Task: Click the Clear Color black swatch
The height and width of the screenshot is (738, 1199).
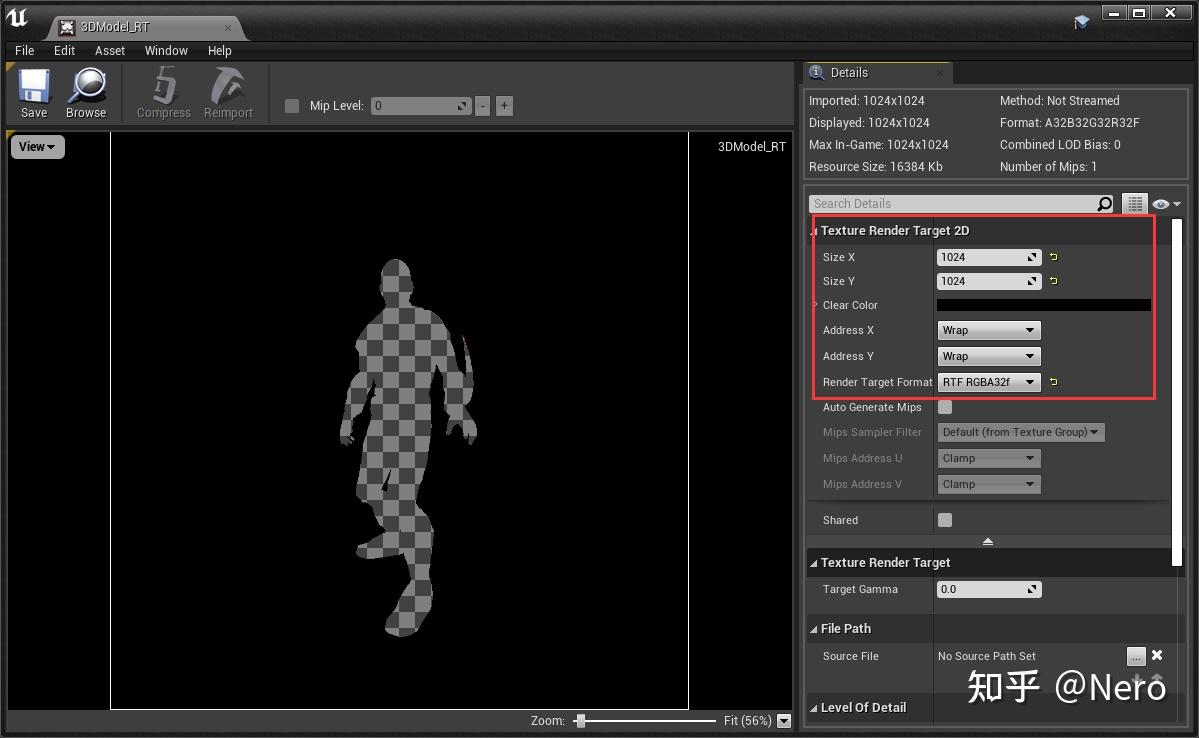Action: click(1043, 305)
